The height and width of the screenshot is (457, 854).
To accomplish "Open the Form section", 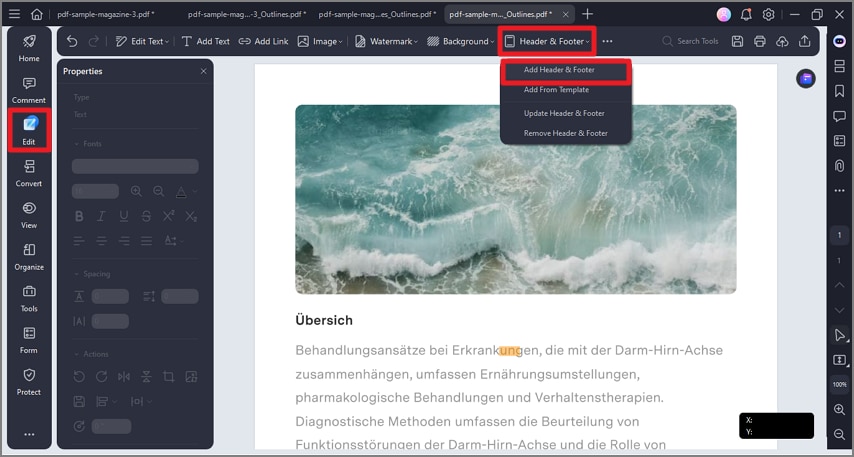I will [x=29, y=340].
